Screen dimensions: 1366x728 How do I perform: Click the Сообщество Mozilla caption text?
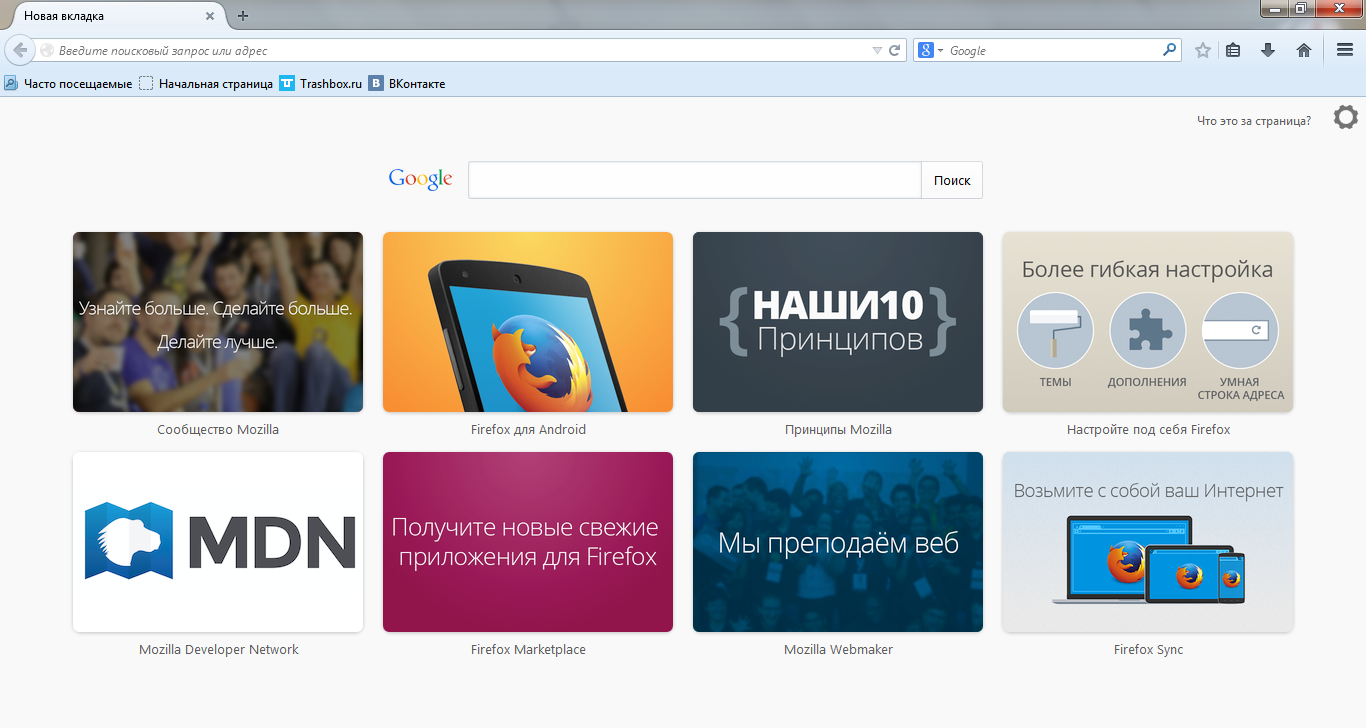218,430
